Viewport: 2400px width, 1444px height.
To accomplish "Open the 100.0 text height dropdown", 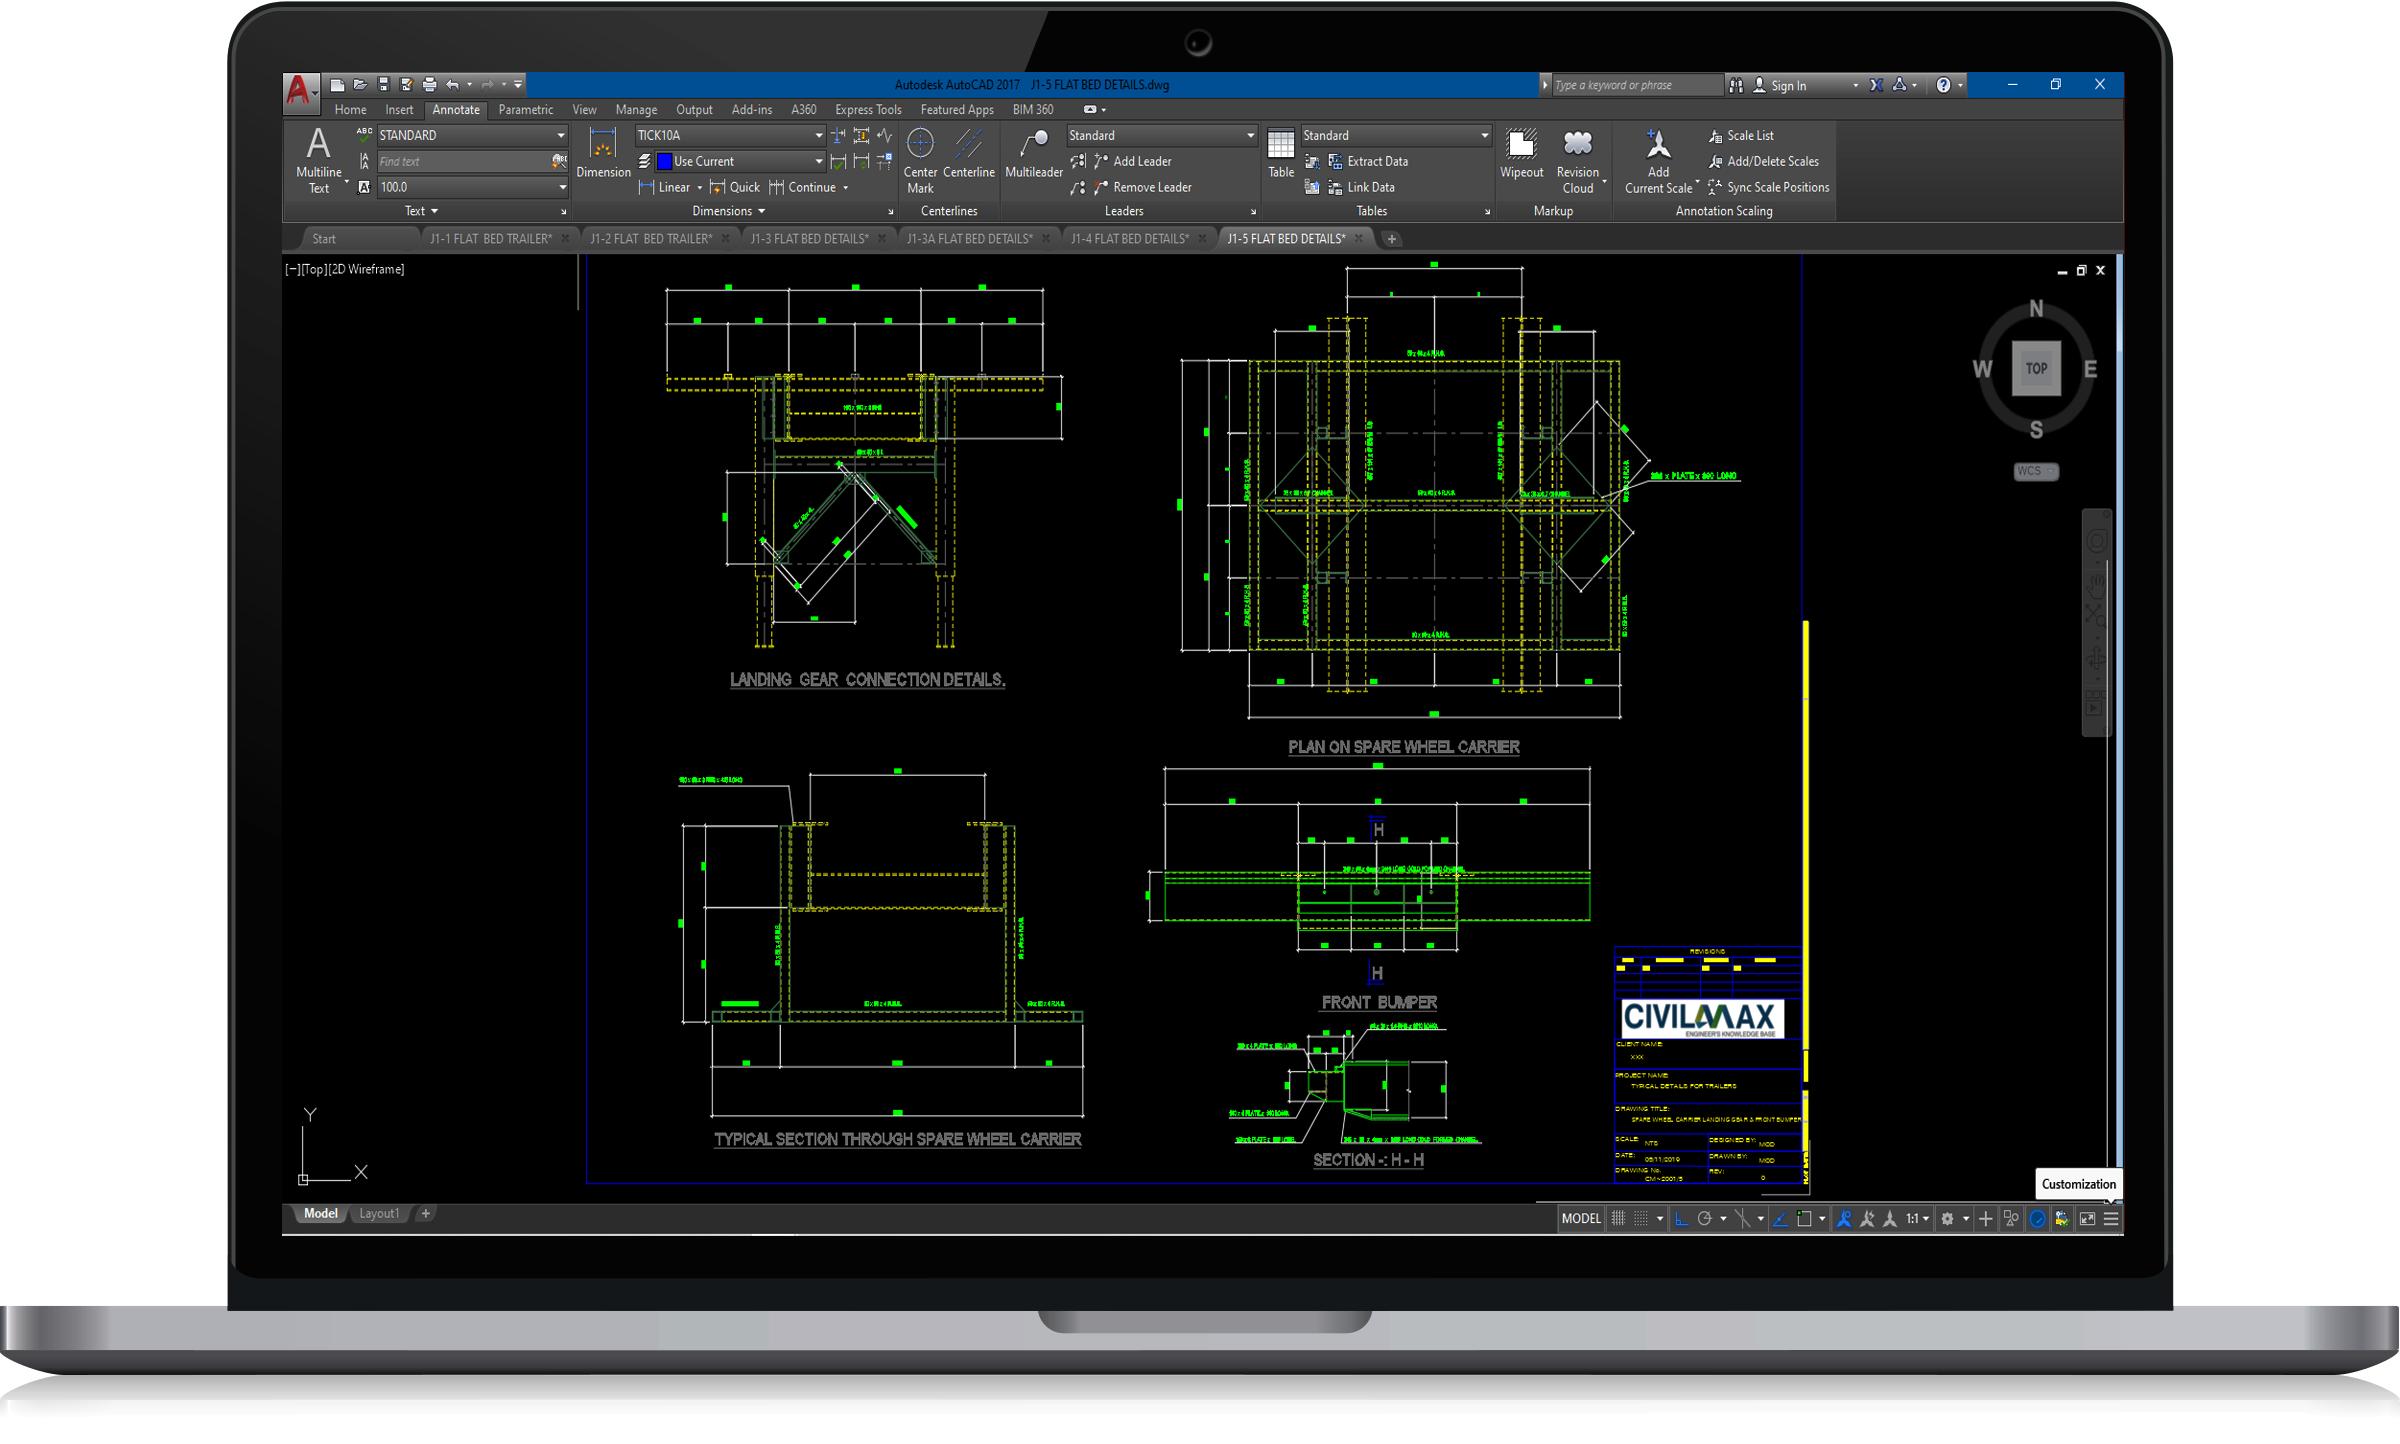I will (472, 187).
